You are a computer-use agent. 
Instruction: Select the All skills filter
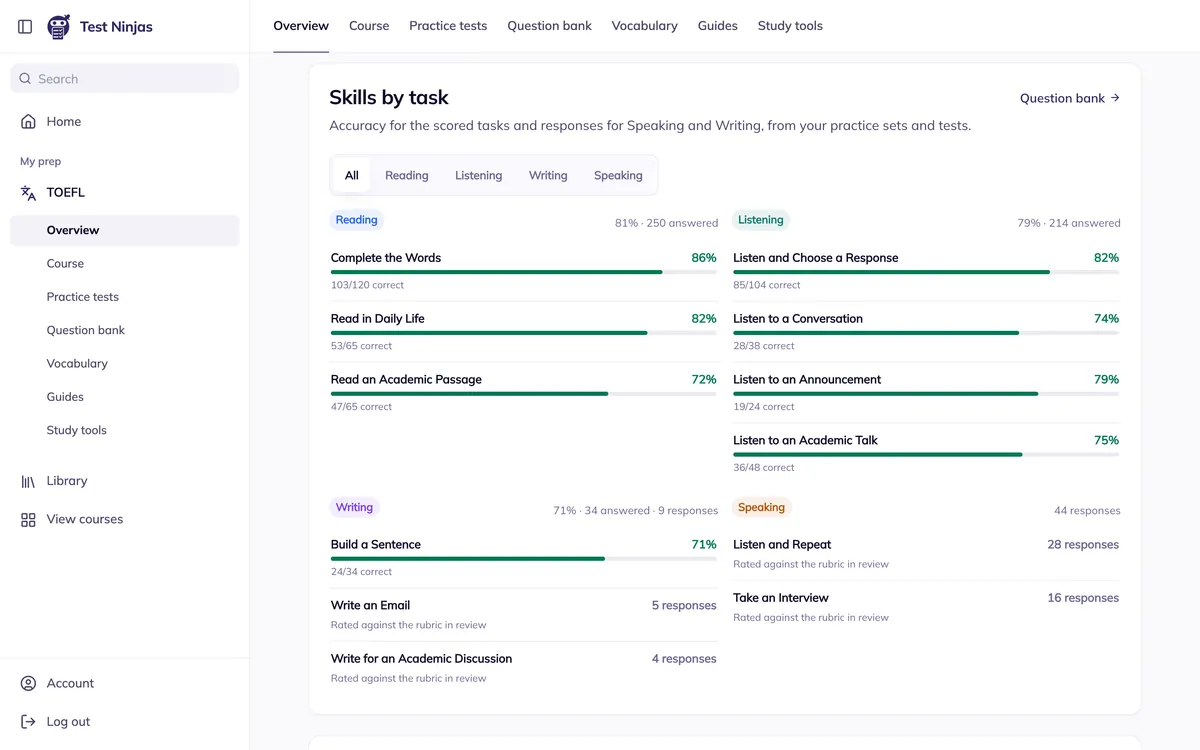coord(352,175)
